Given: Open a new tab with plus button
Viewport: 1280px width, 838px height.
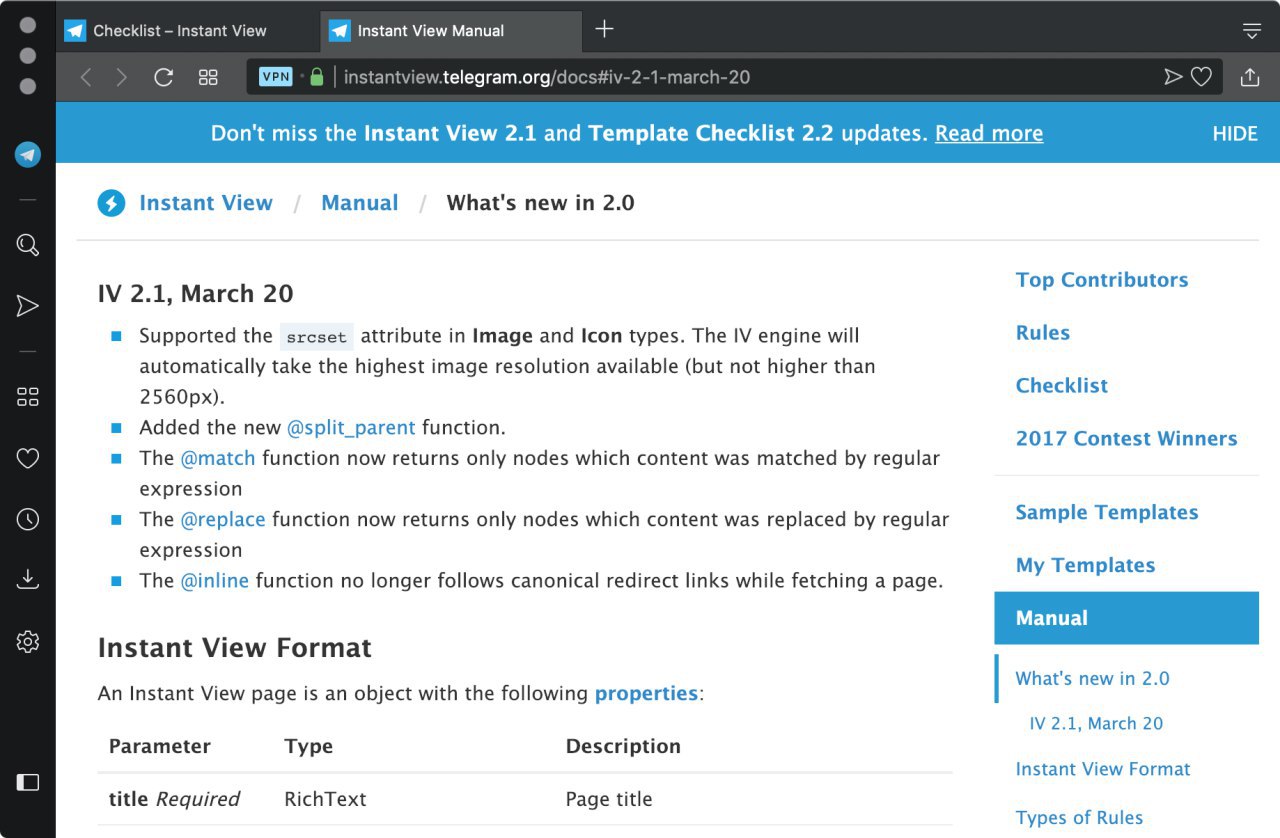Looking at the screenshot, I should [x=604, y=29].
